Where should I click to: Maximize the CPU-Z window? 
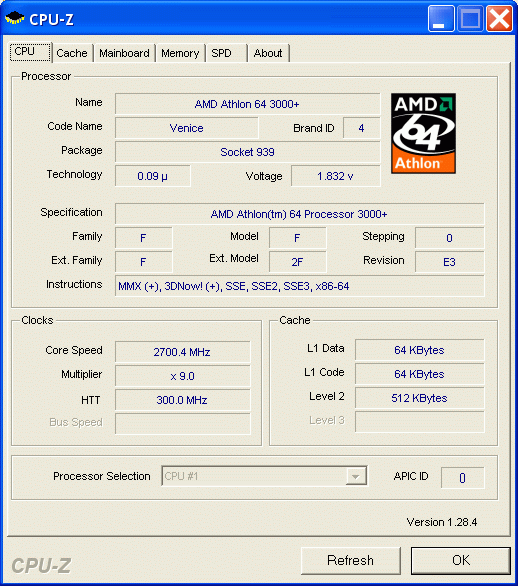click(x=470, y=19)
